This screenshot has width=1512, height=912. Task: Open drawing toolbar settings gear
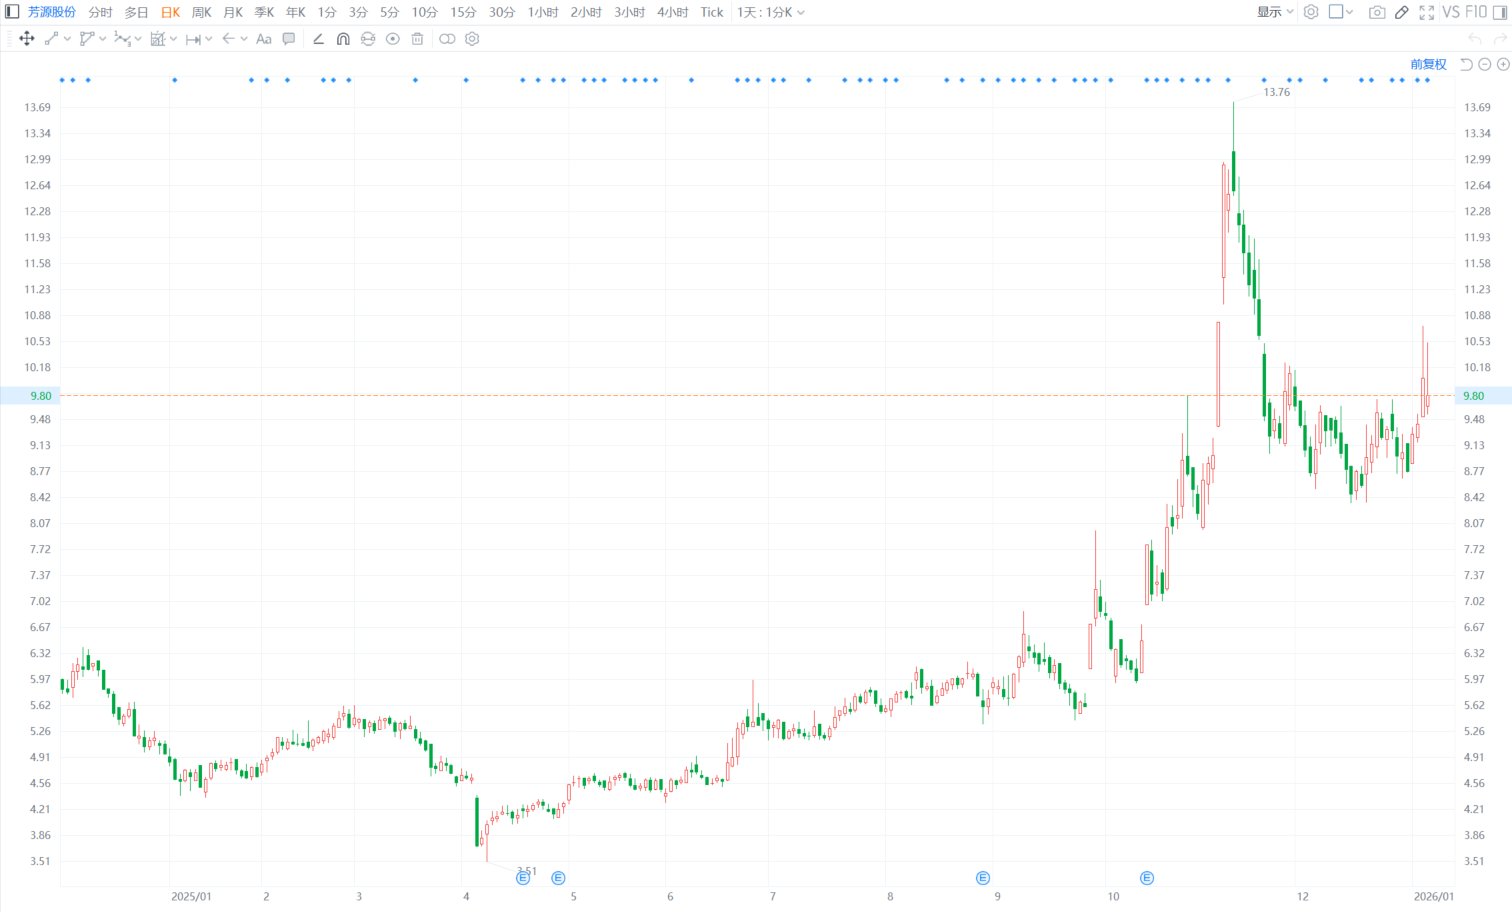click(472, 39)
